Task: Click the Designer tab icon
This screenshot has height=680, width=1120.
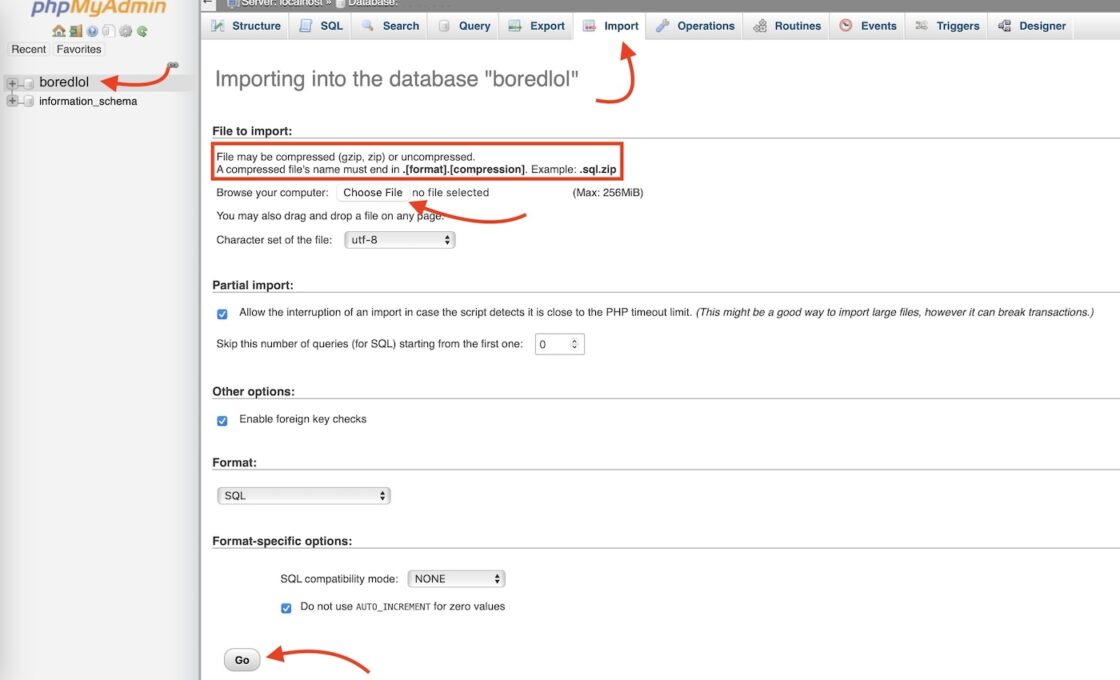Action: [1004, 26]
